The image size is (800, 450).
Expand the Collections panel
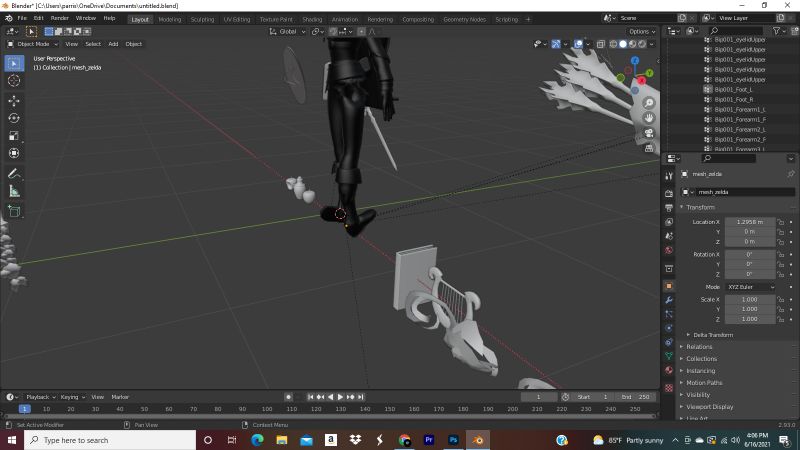pos(699,359)
